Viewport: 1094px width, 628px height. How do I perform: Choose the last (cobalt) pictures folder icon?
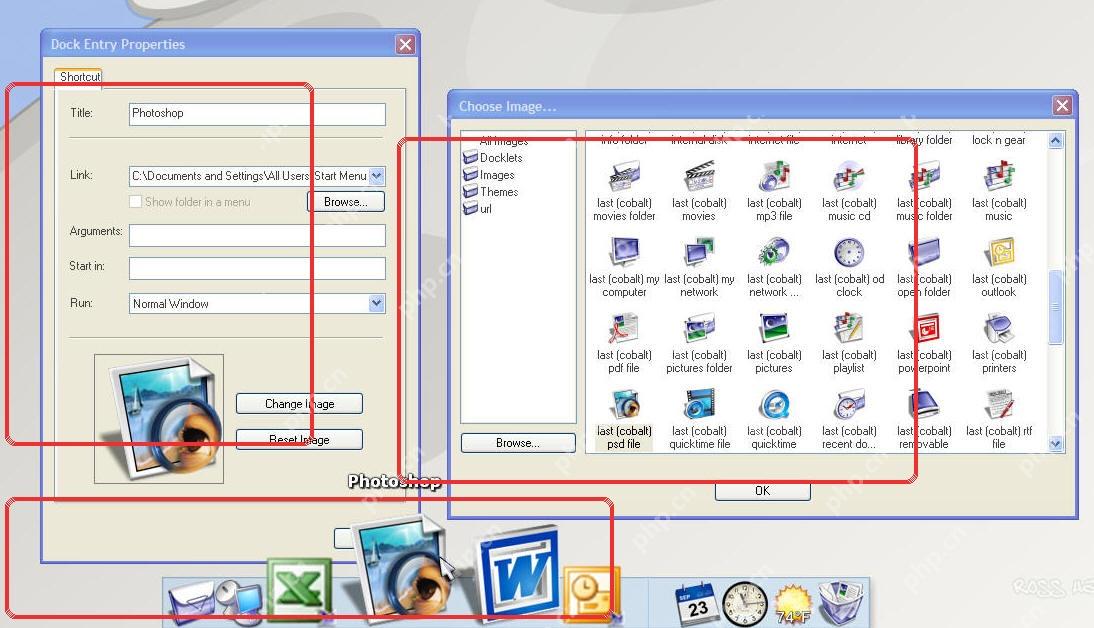coord(699,329)
